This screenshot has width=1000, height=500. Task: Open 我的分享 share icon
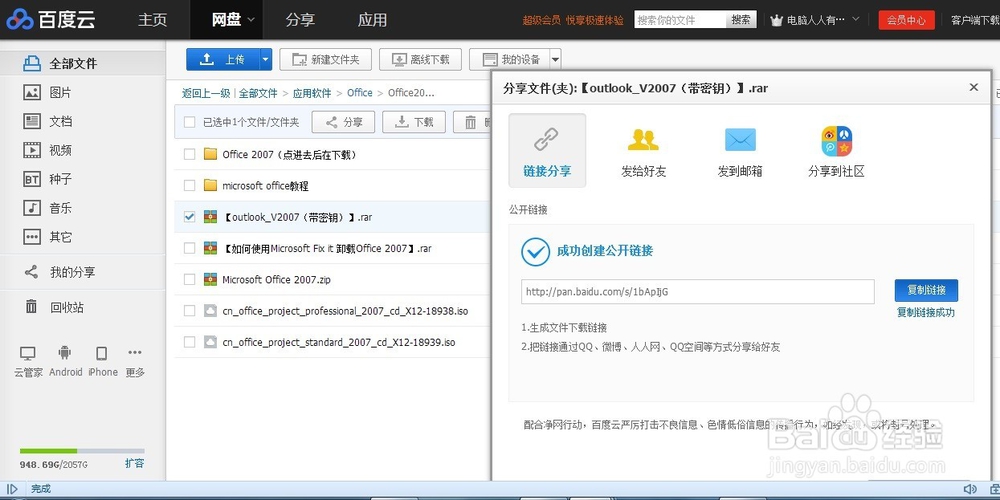[x=31, y=272]
